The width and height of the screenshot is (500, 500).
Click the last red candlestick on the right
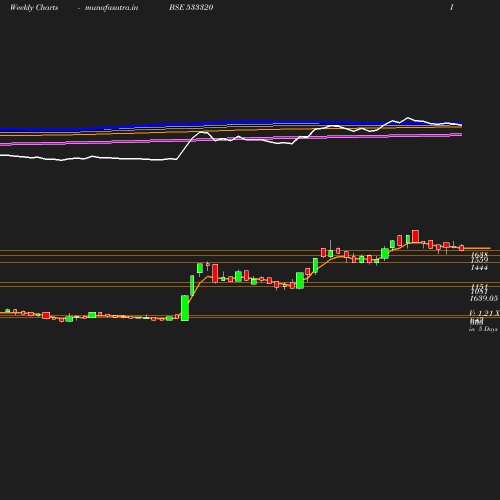462,248
